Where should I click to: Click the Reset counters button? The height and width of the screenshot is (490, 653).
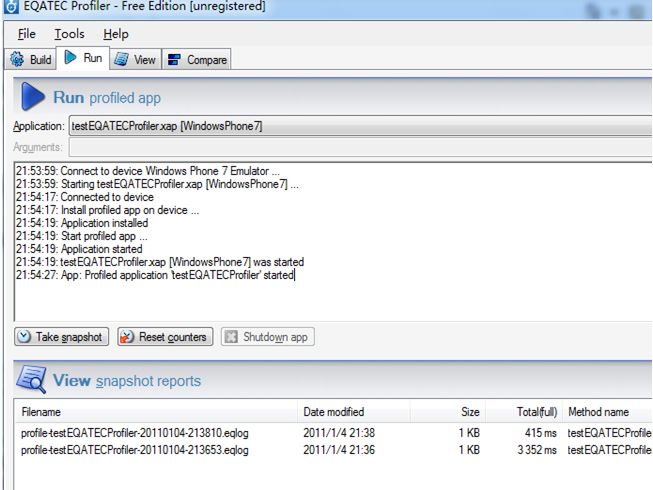click(165, 336)
